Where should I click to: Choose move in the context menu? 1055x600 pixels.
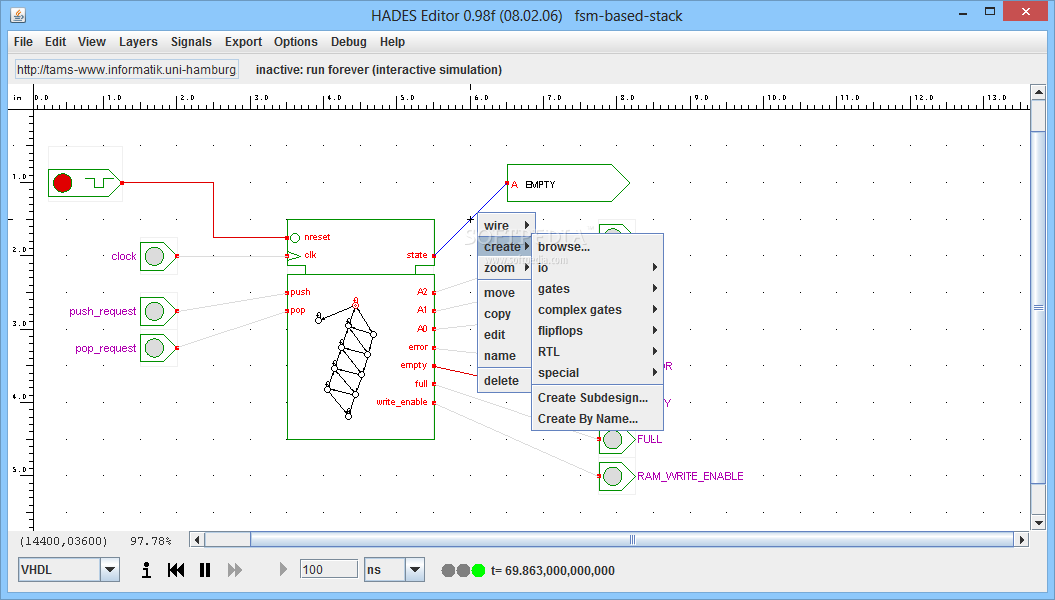pyautogui.click(x=506, y=293)
